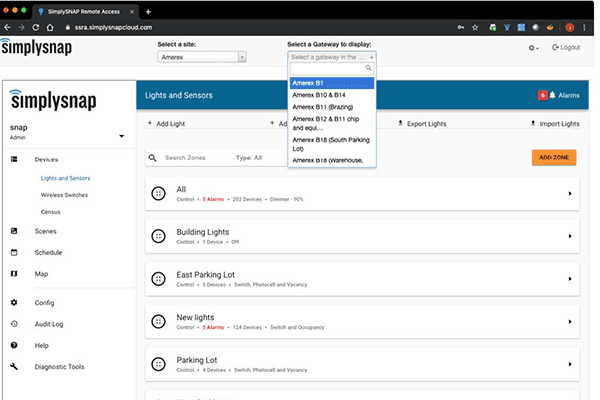Click the Diagnostic Tools wrench icon
Viewport: 600px width, 400px height.
(14, 366)
